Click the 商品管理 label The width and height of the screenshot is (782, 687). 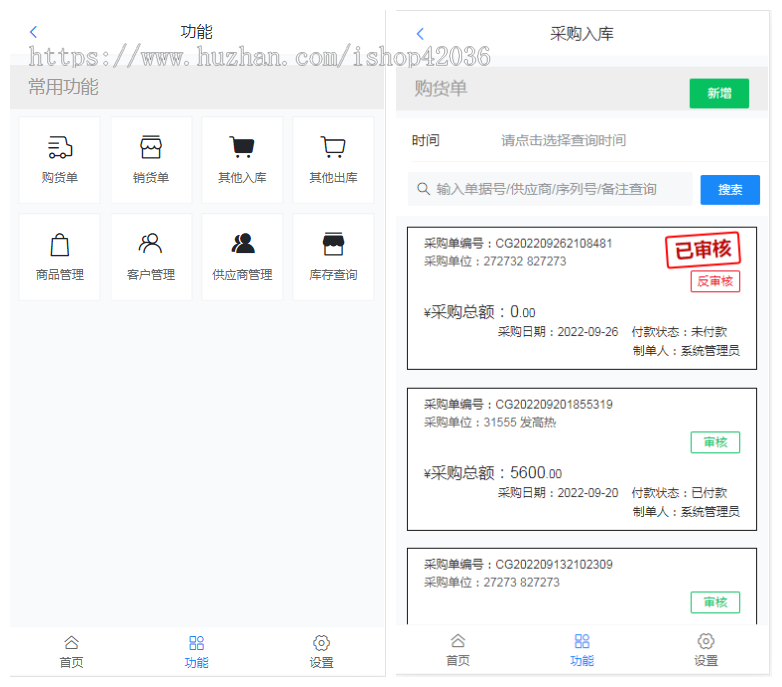[60, 275]
